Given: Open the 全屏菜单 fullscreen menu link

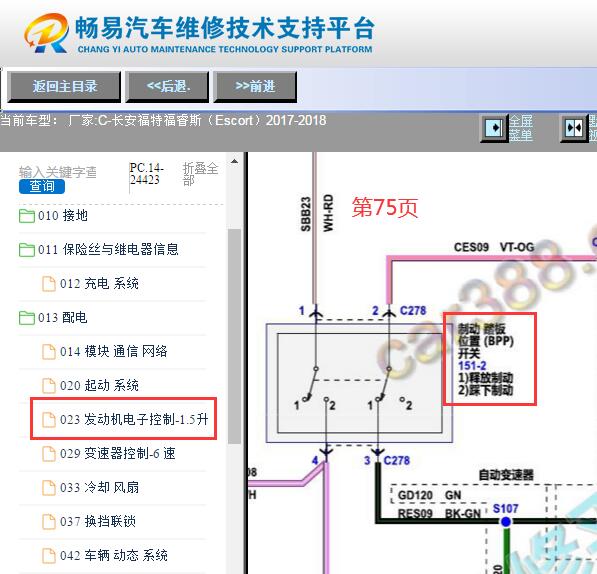Looking at the screenshot, I should [520, 128].
